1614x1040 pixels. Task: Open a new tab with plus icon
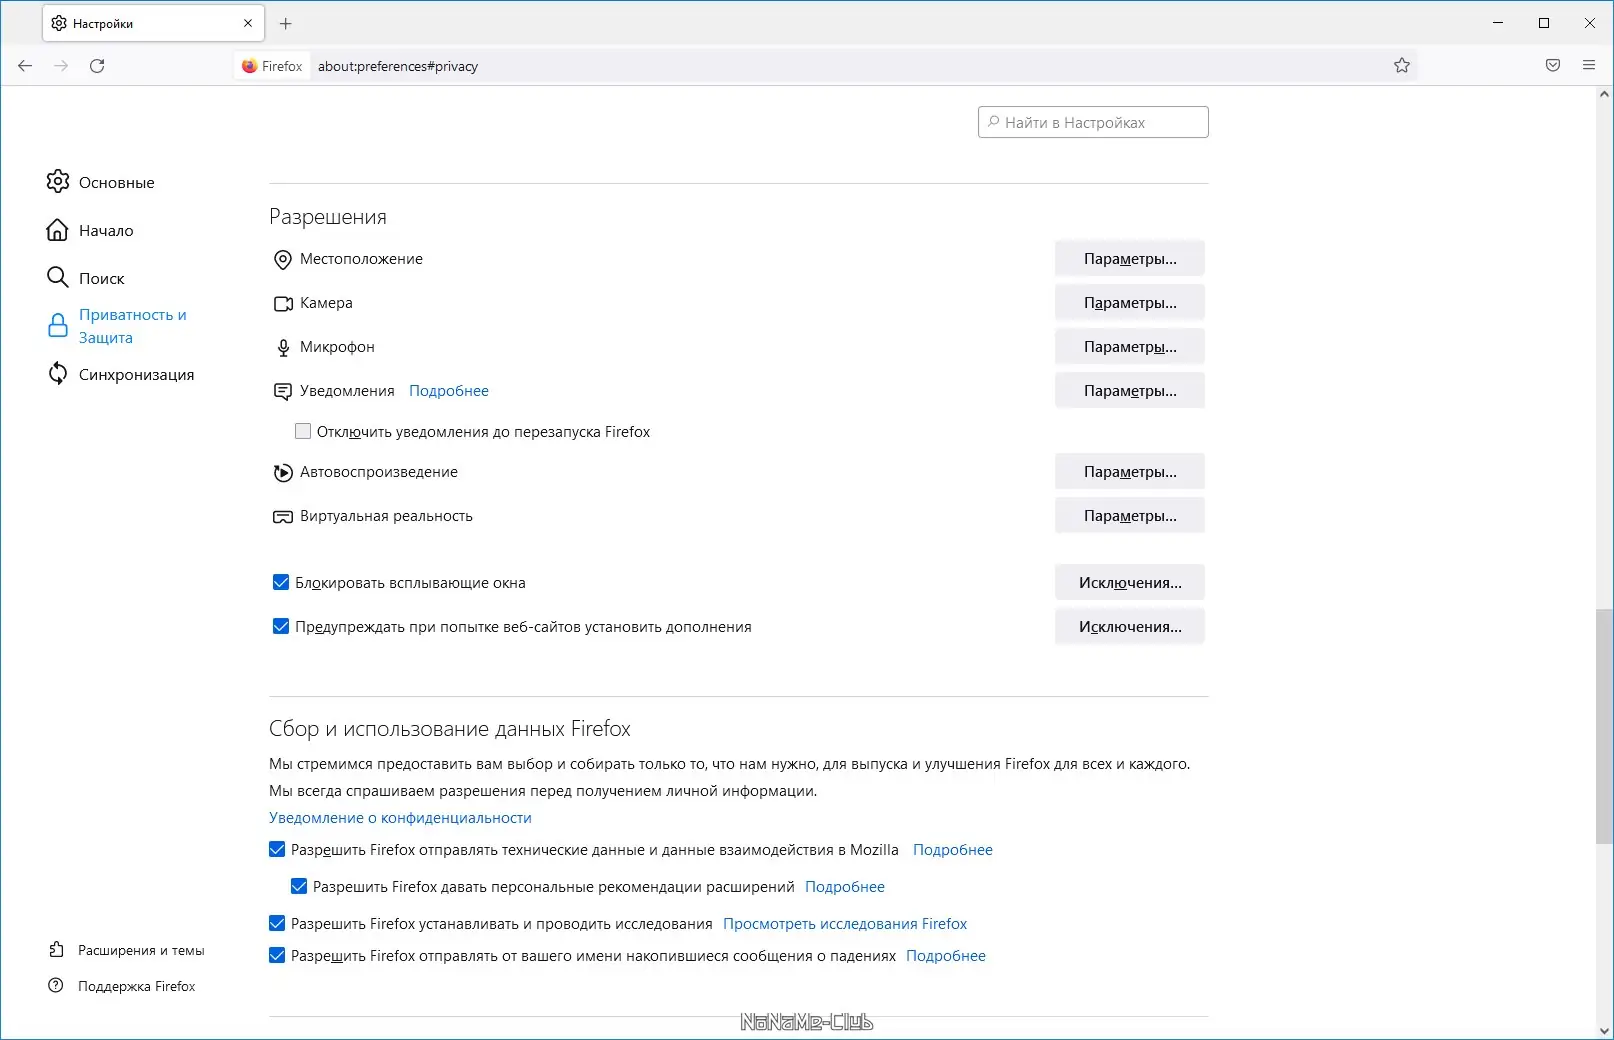click(286, 23)
